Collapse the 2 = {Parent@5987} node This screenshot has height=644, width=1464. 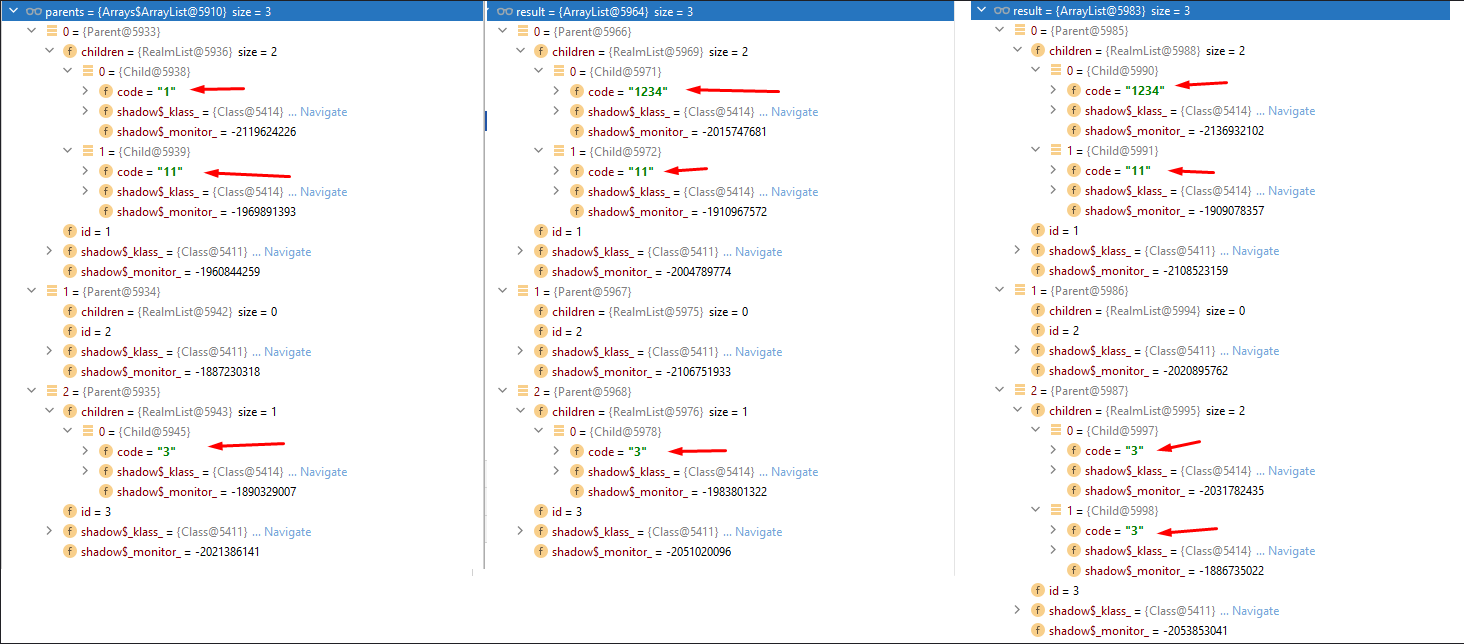tap(997, 390)
